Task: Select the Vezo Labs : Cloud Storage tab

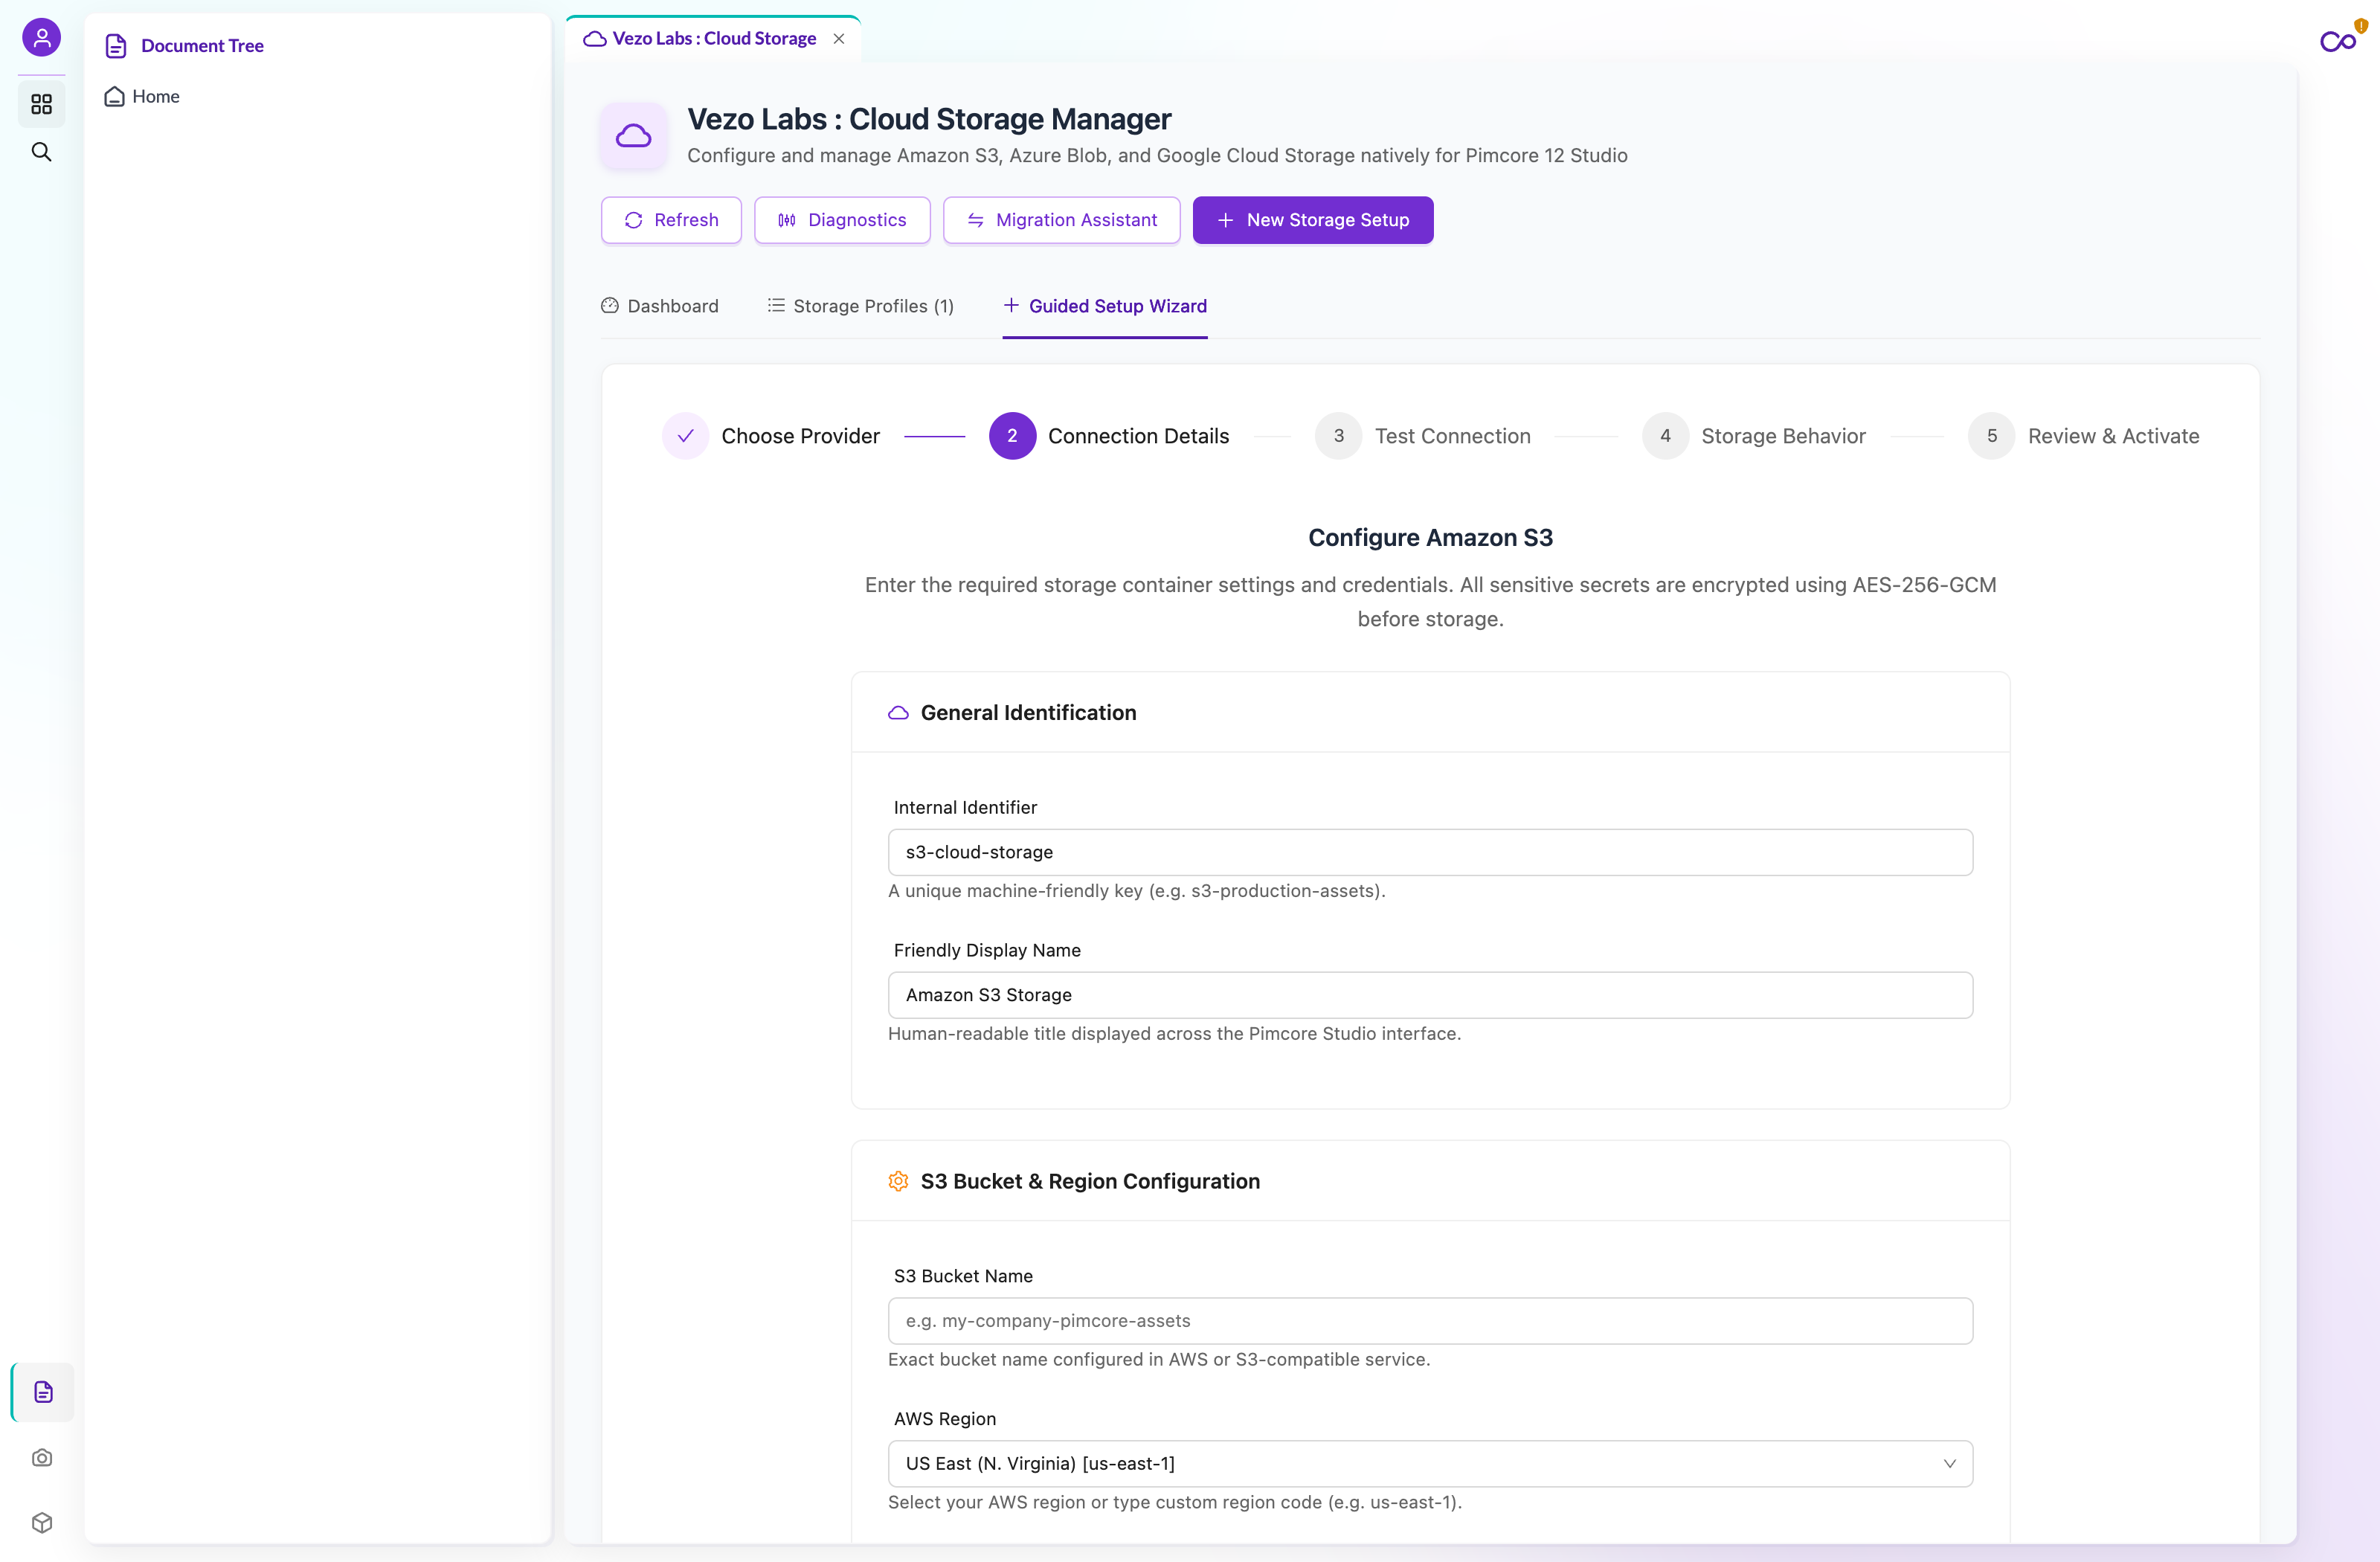Action: point(713,38)
